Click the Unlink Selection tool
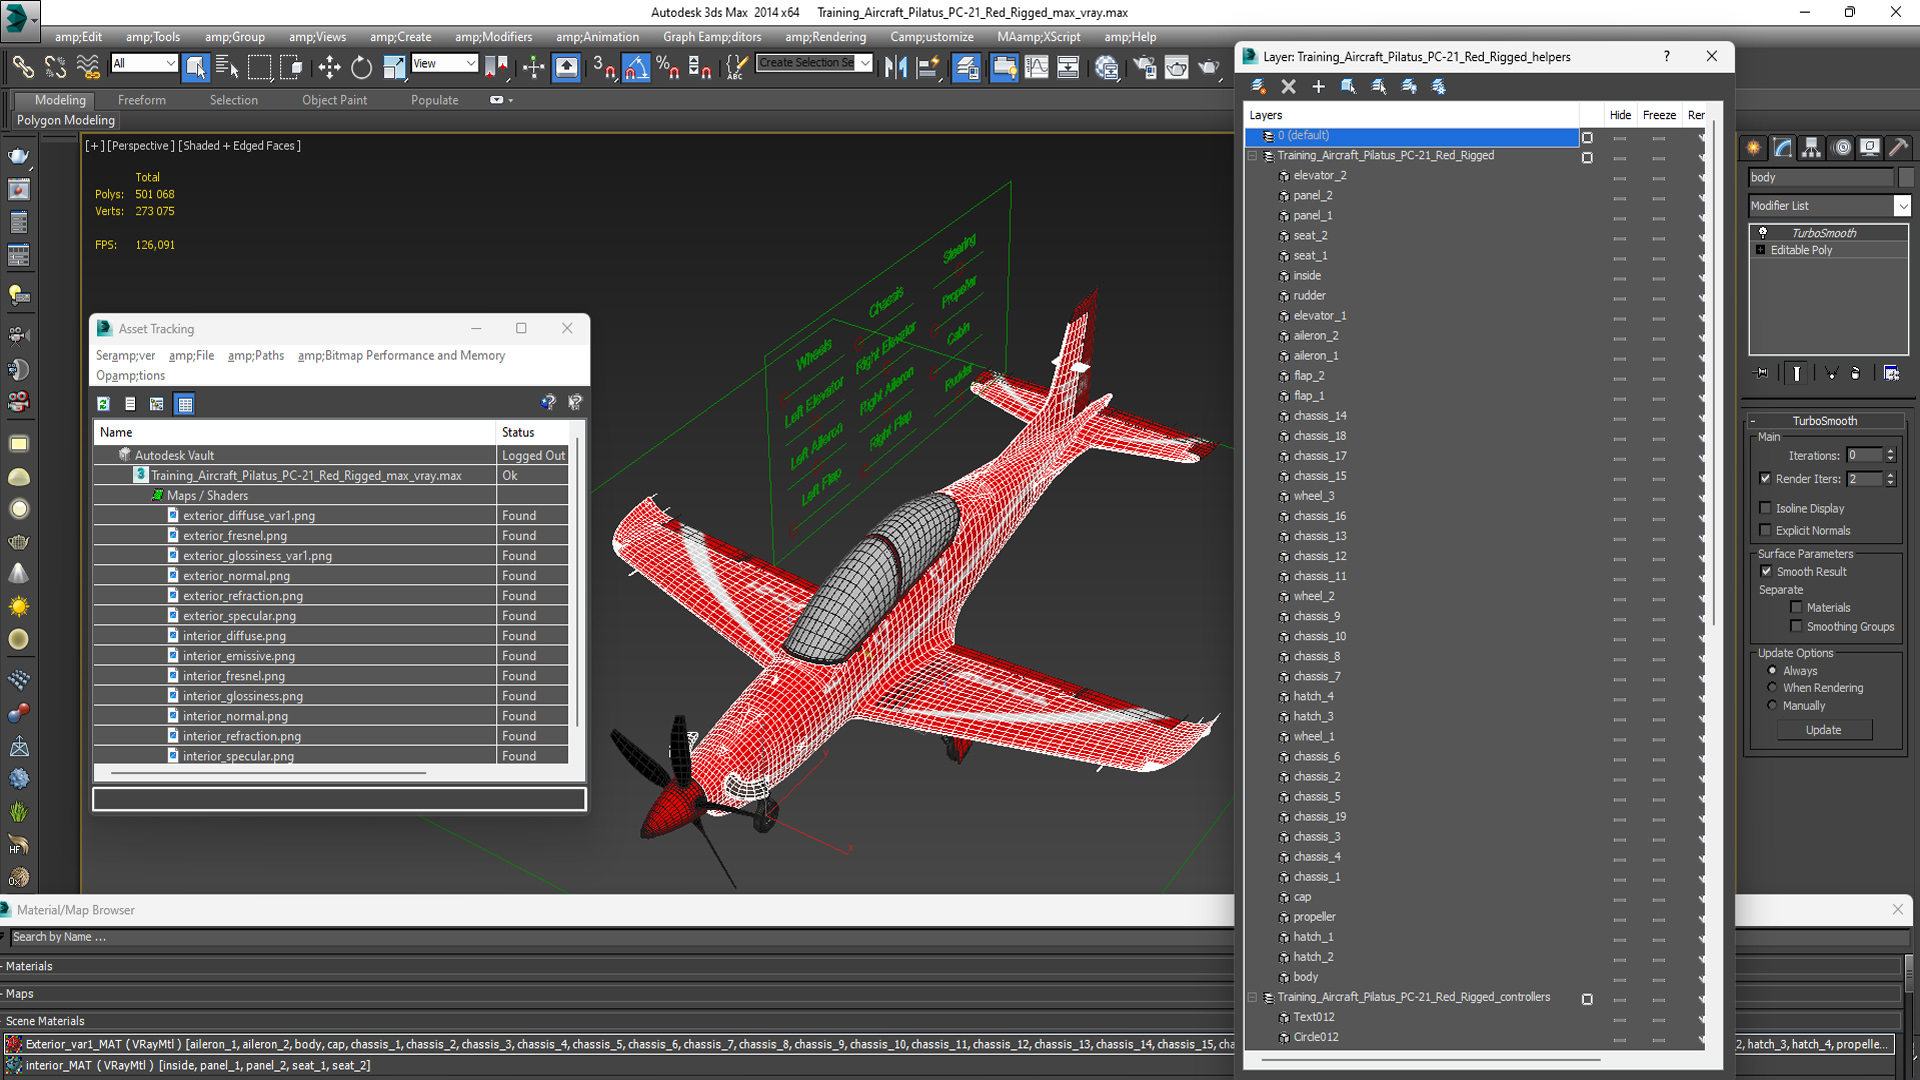This screenshot has width=1920, height=1080. click(55, 67)
